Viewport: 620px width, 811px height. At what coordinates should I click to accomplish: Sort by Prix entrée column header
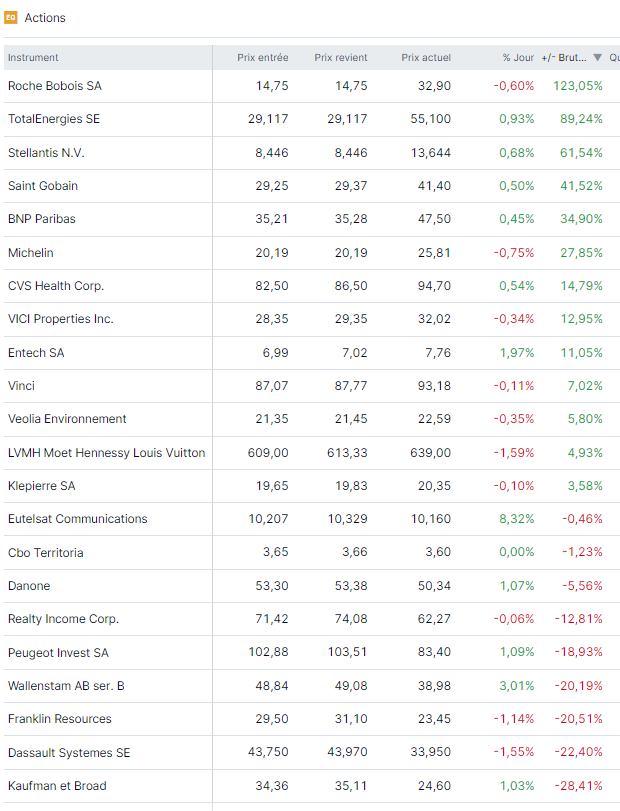tap(263, 57)
